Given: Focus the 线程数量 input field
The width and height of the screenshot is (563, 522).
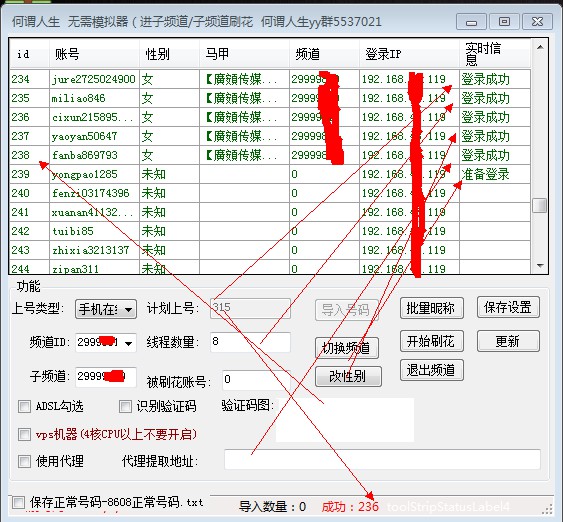Looking at the screenshot, I should [x=251, y=342].
